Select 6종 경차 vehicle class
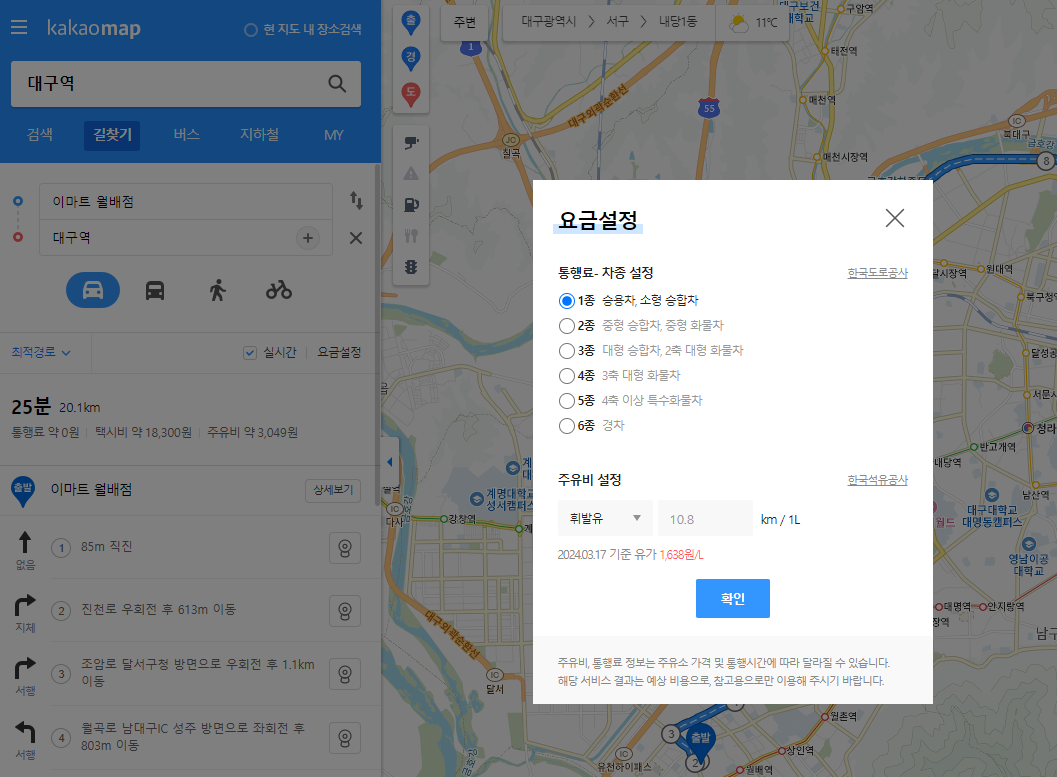 (566, 426)
